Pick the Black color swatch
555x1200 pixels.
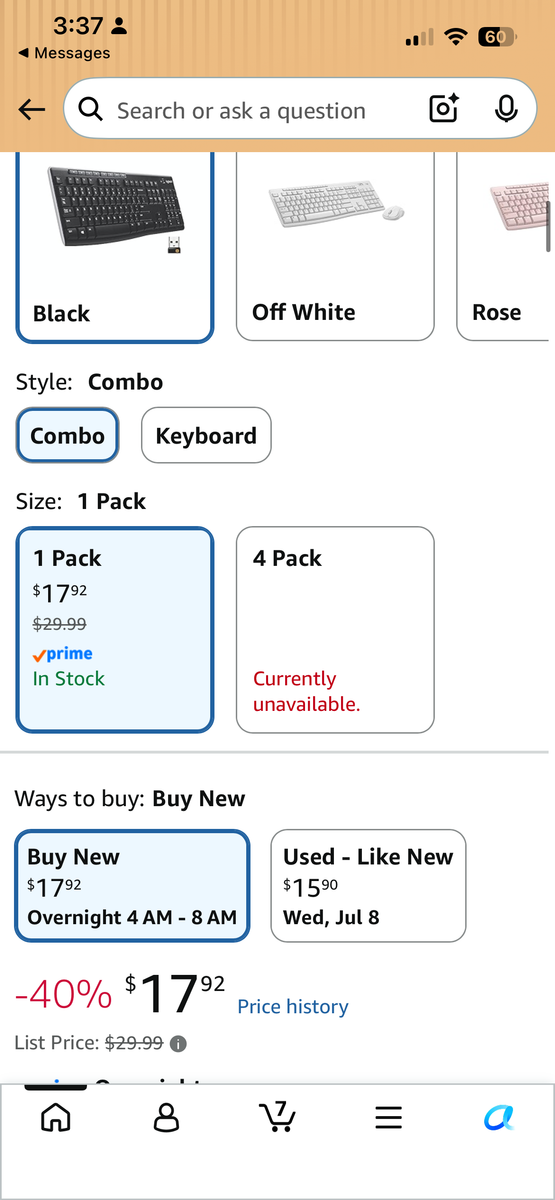pyautogui.click(x=115, y=245)
